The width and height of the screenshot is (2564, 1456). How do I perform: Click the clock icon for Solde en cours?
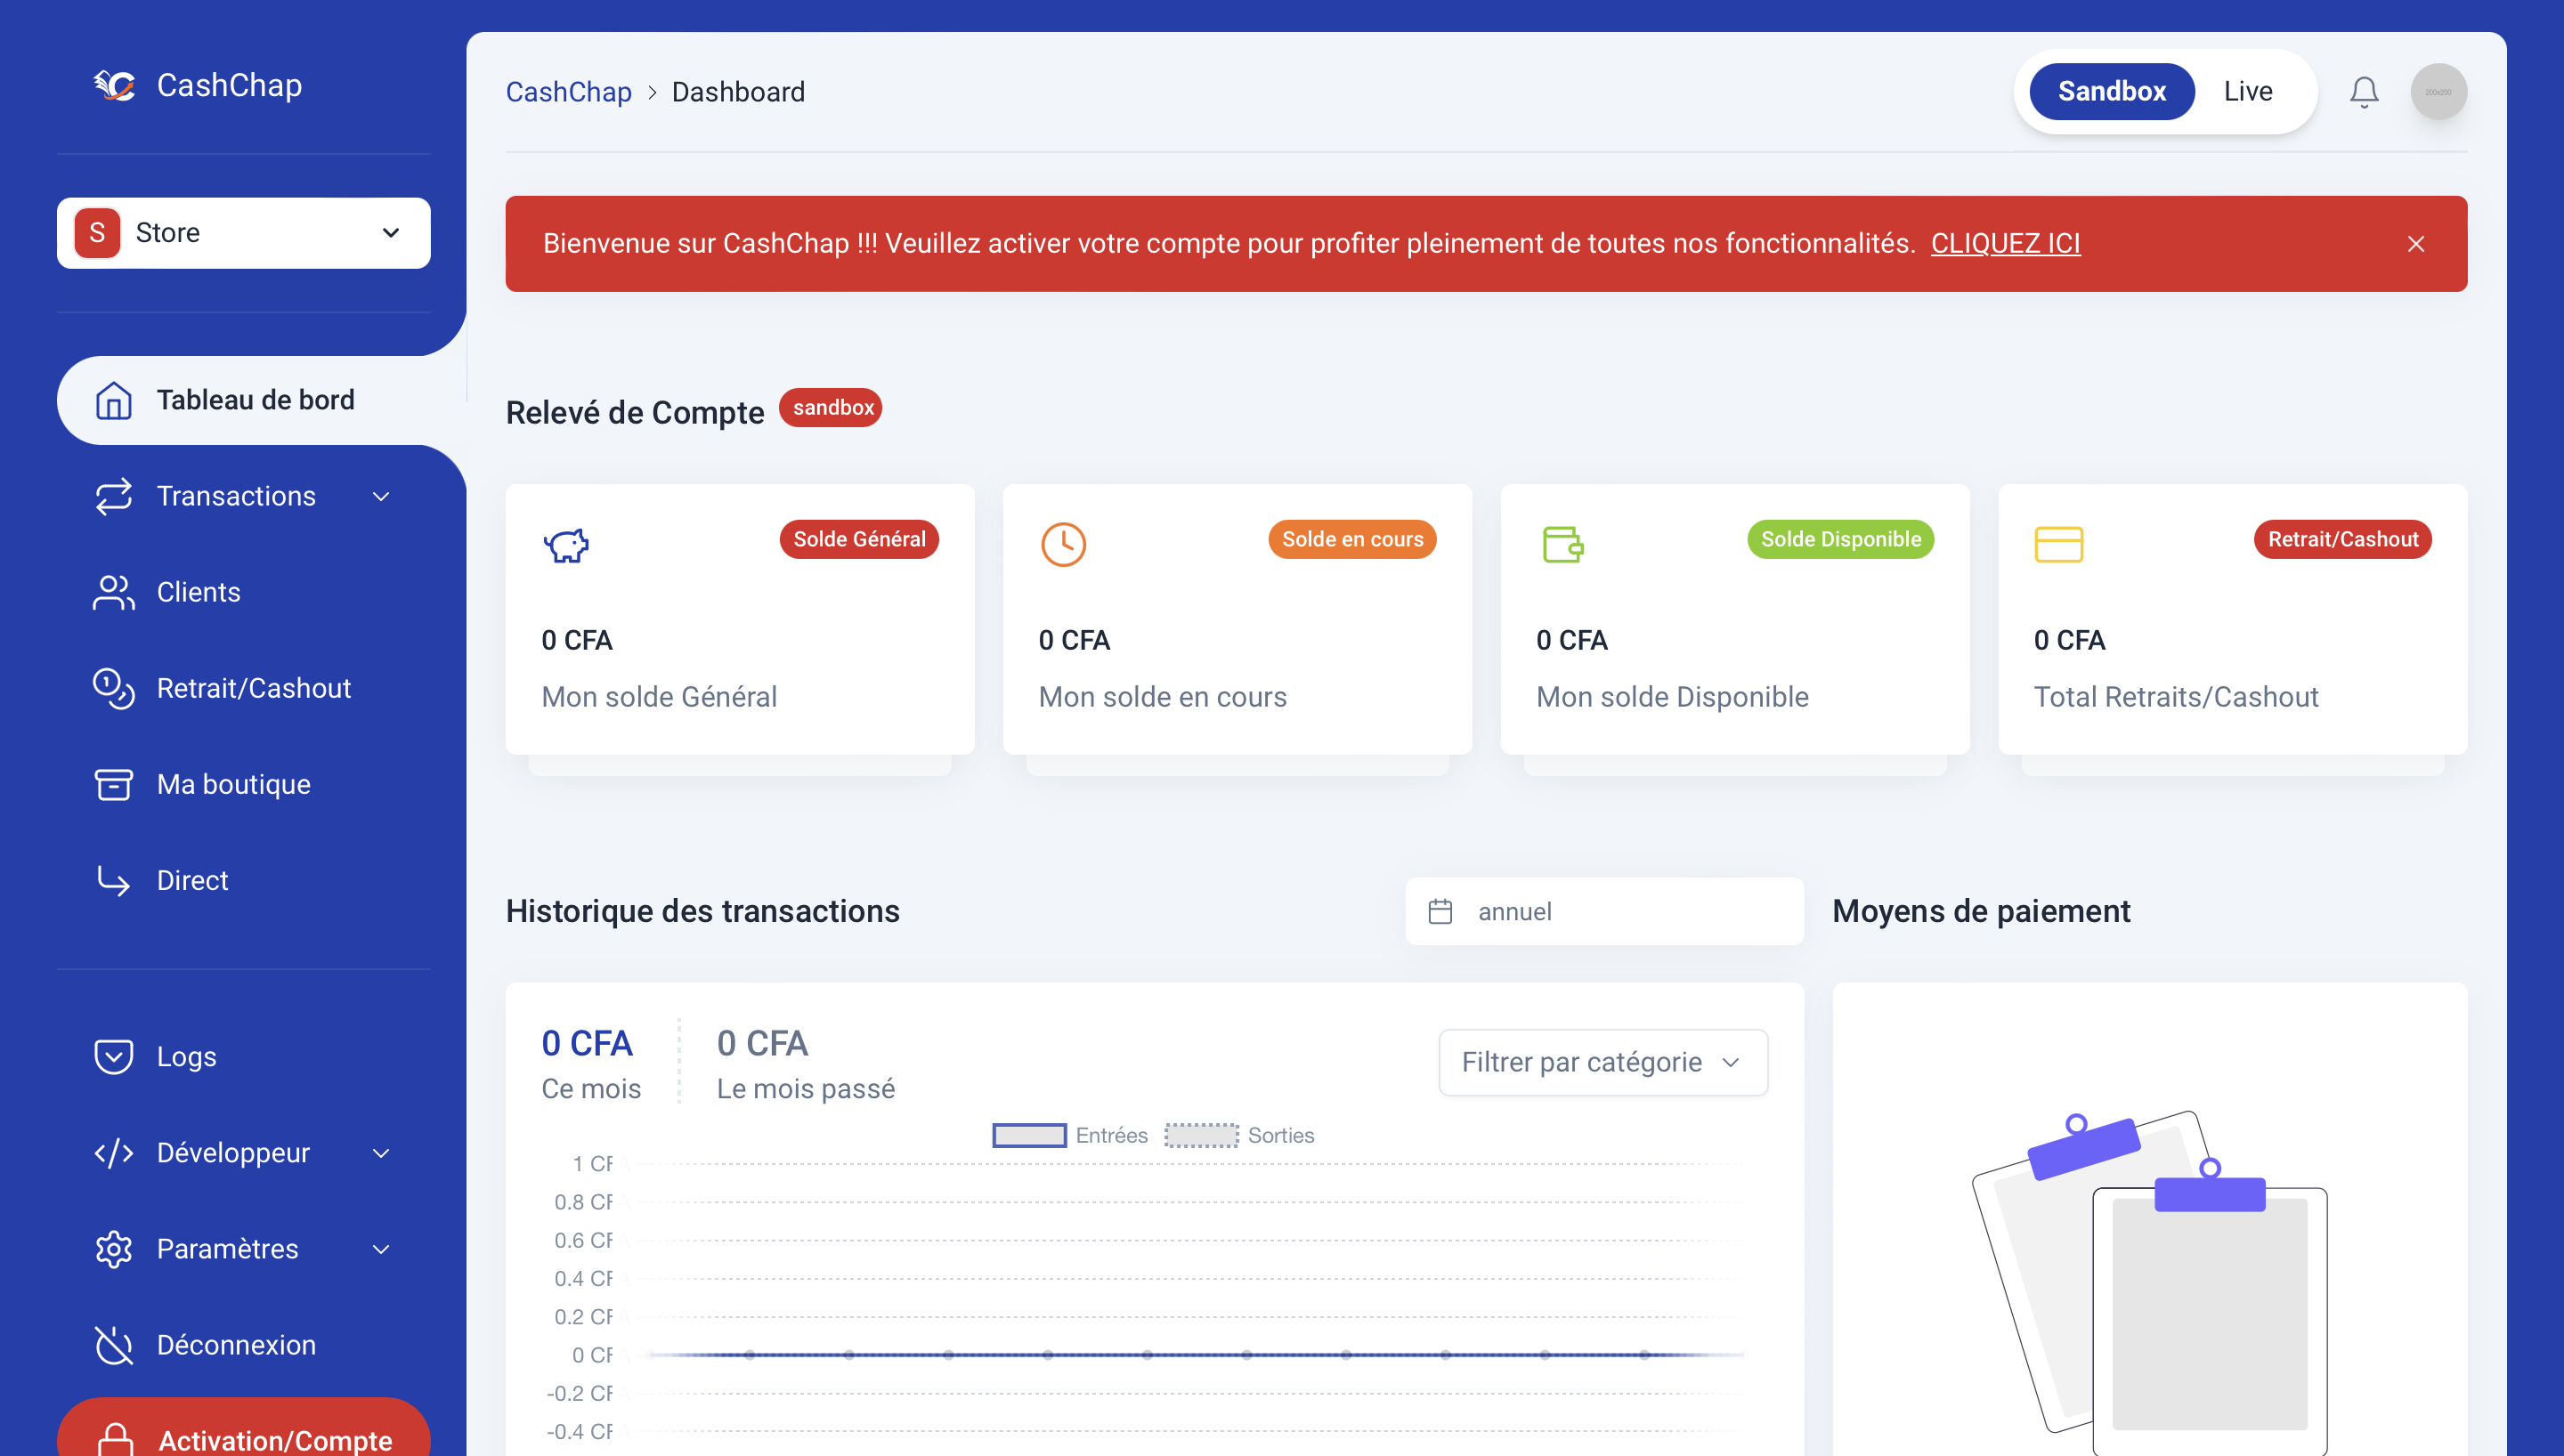tap(1063, 545)
